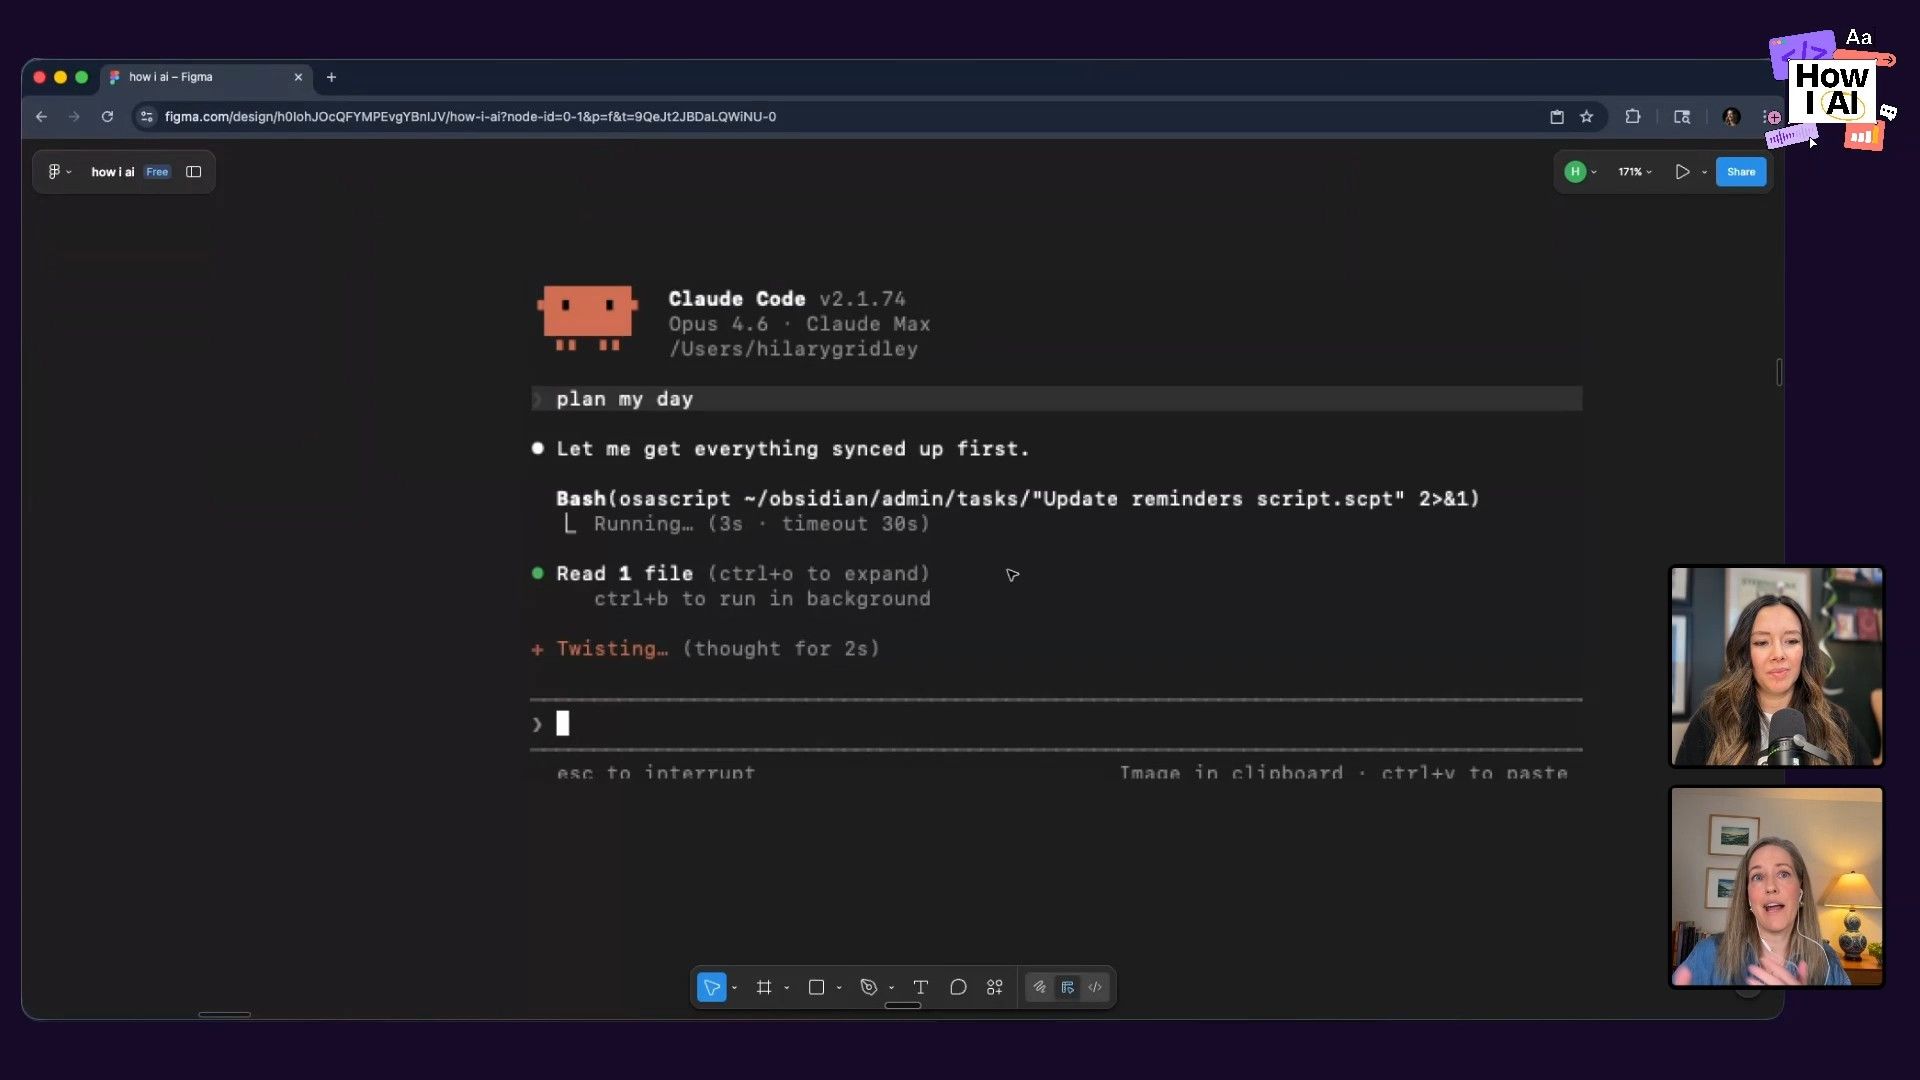The height and width of the screenshot is (1080, 1920).
Task: Bookmark this page with star icon
Action: coord(1586,117)
